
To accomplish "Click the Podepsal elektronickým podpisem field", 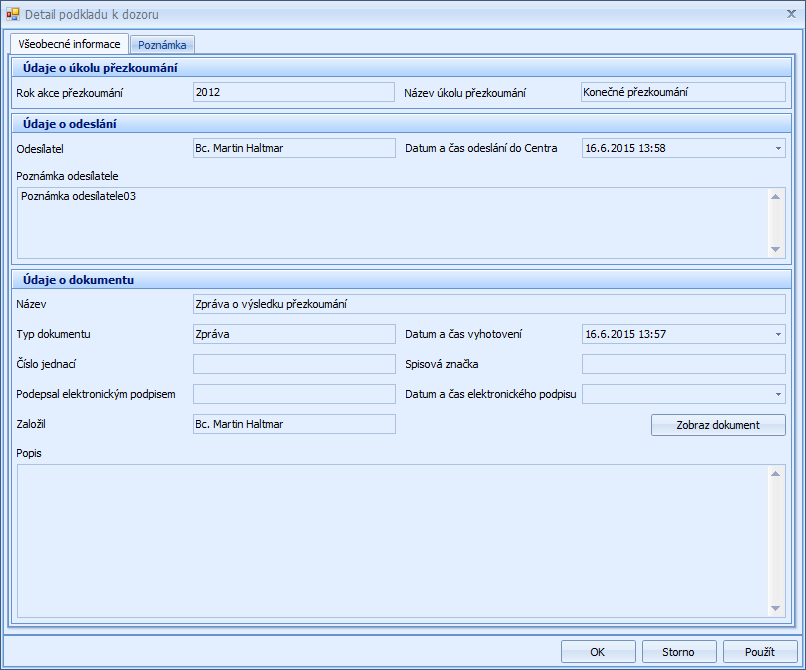I will 294,394.
